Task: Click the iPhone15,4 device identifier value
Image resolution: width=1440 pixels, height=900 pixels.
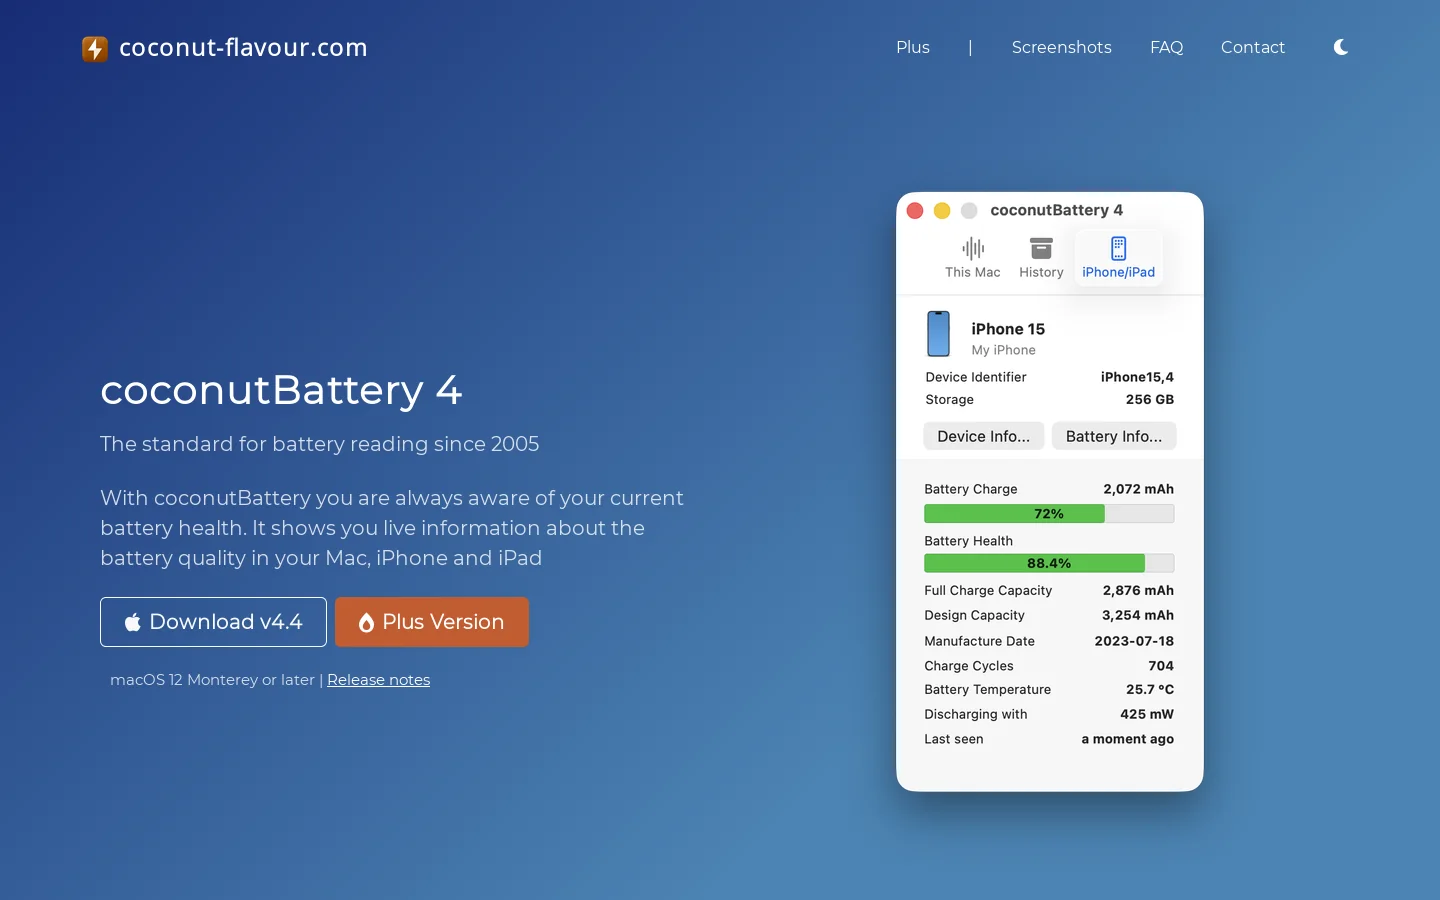Action: point(1137,377)
